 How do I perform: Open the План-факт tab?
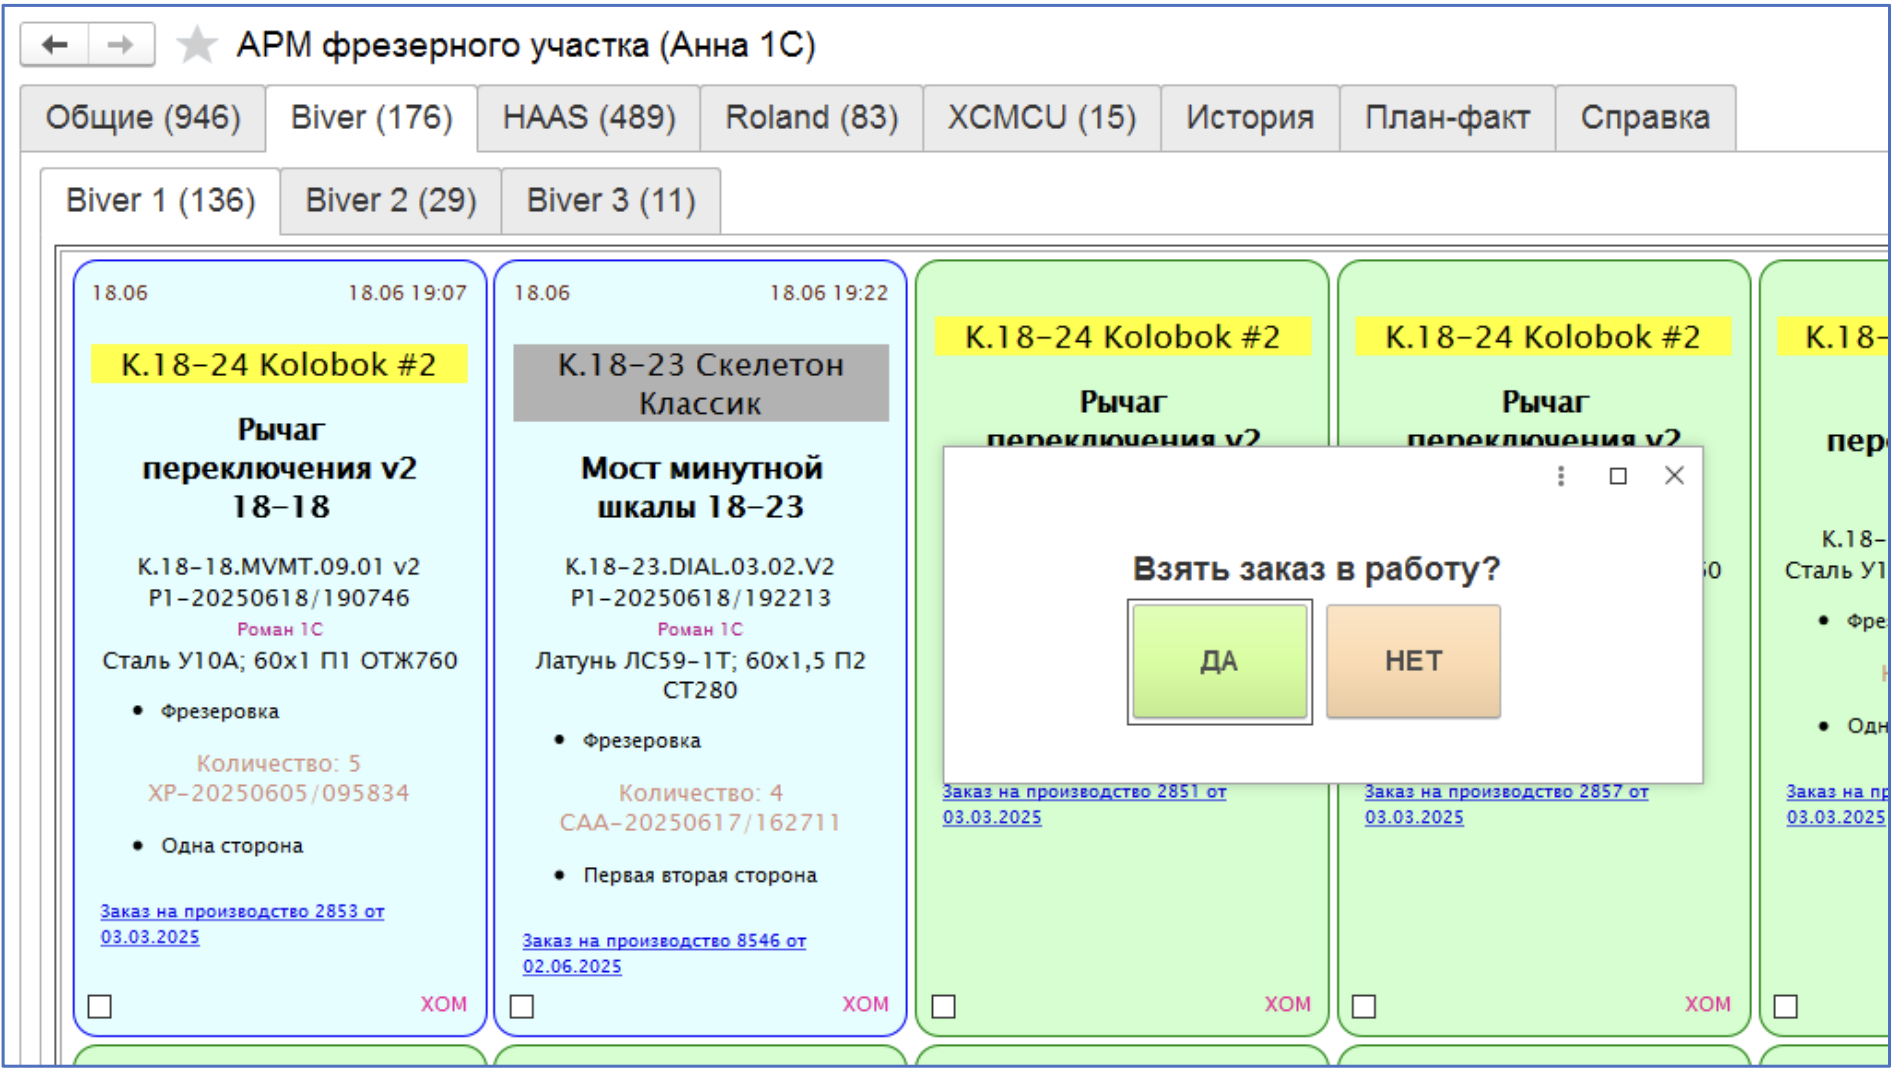[1447, 117]
